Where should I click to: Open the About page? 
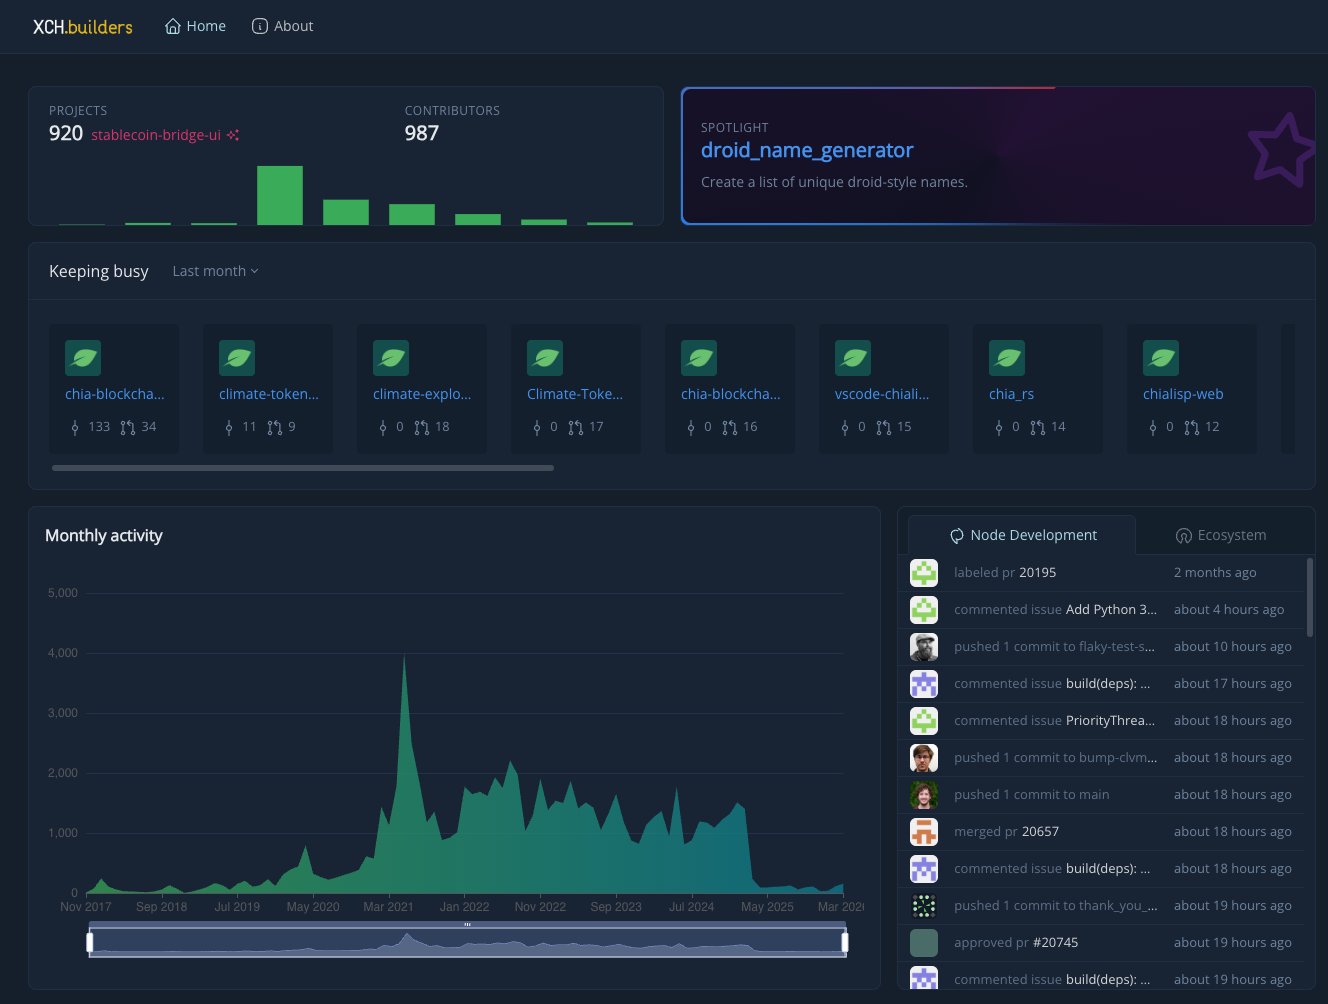click(x=282, y=26)
